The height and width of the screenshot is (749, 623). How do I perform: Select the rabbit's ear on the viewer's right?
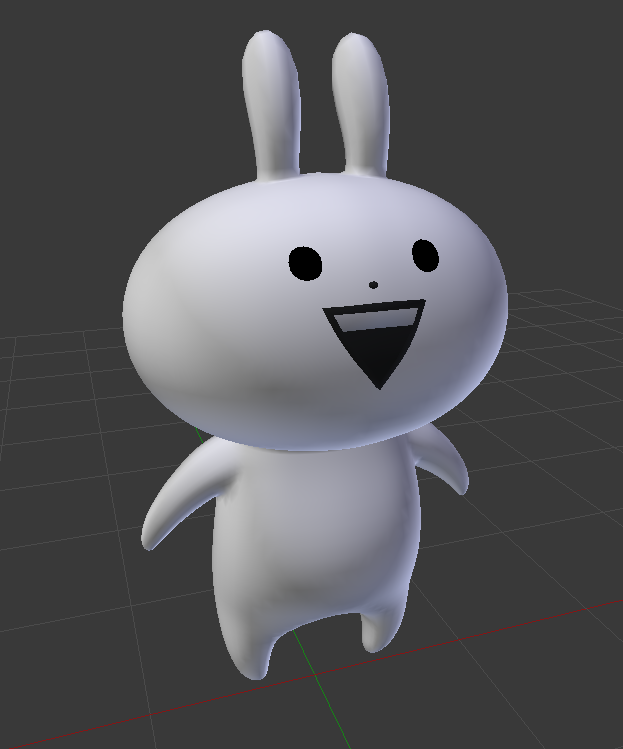coord(362,105)
